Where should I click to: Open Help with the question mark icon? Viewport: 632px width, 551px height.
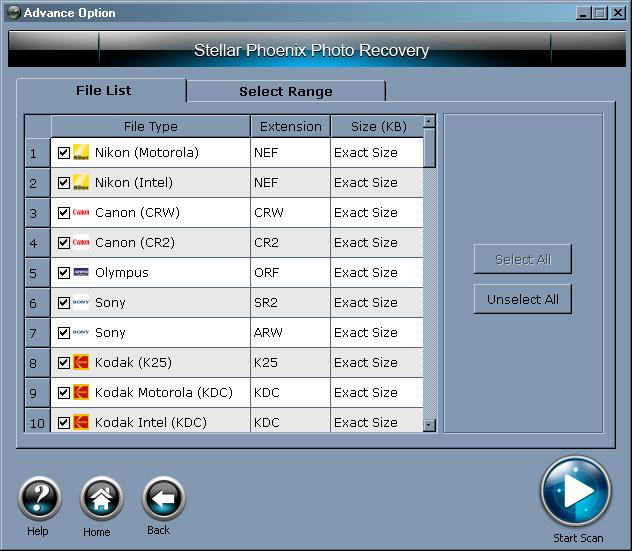[40, 497]
